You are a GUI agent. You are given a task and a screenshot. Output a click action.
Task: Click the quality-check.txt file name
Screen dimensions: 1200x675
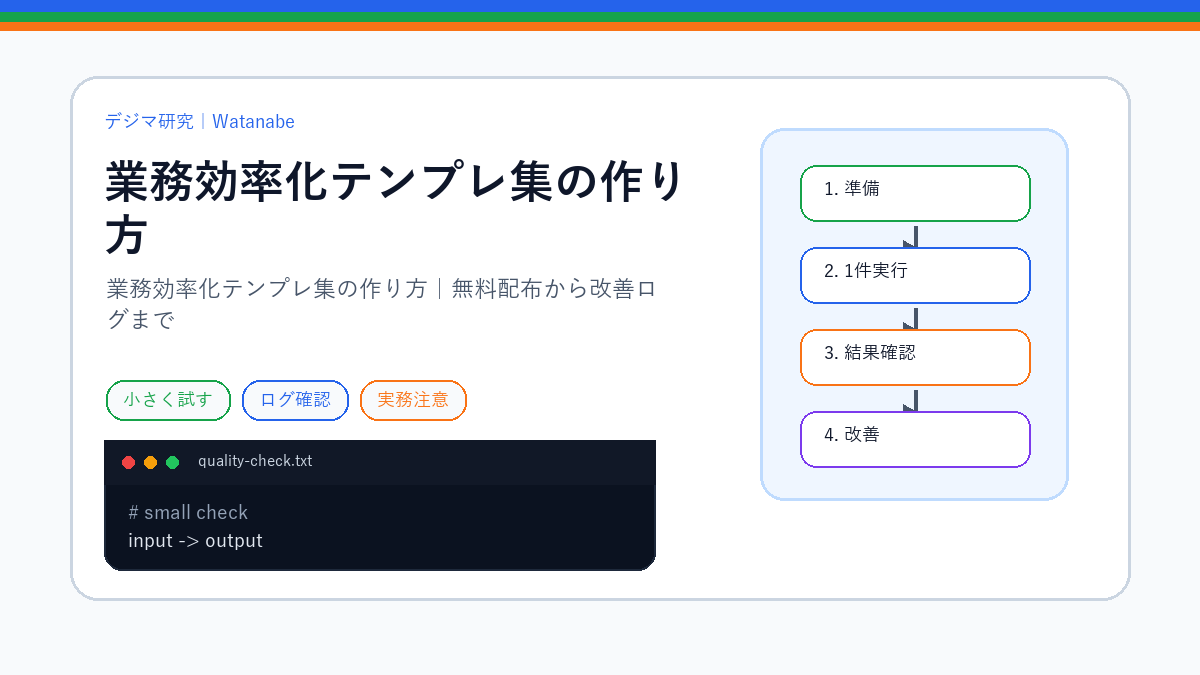coord(255,461)
